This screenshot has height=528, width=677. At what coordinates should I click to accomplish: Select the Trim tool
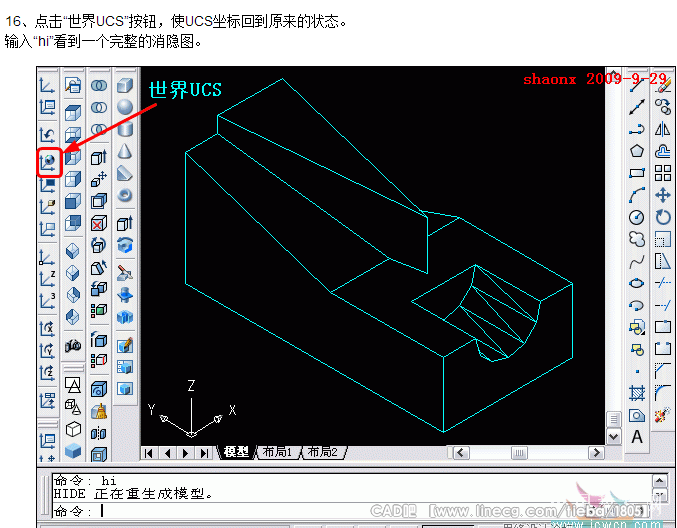pyautogui.click(x=663, y=283)
